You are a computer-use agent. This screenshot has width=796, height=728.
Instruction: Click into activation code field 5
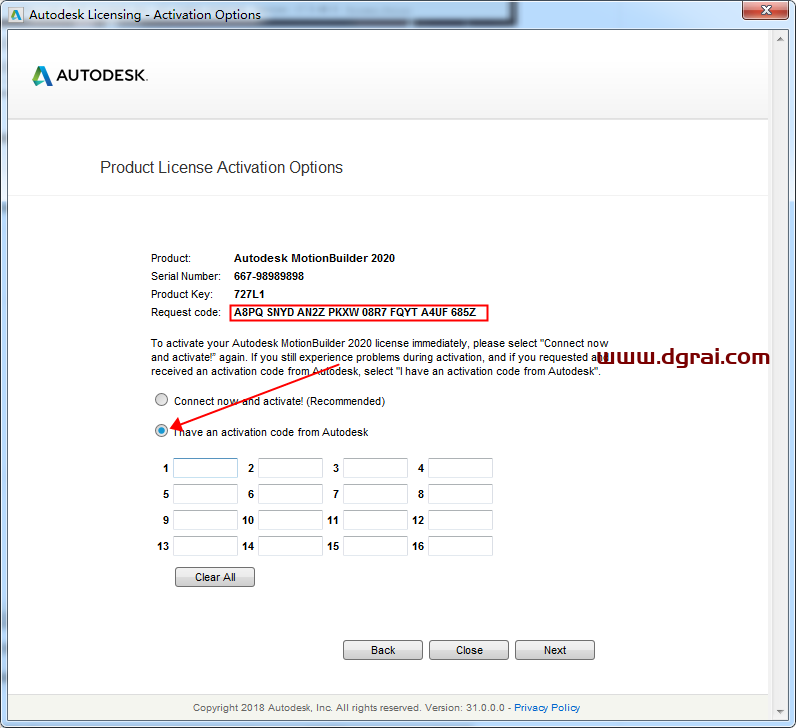tap(205, 494)
